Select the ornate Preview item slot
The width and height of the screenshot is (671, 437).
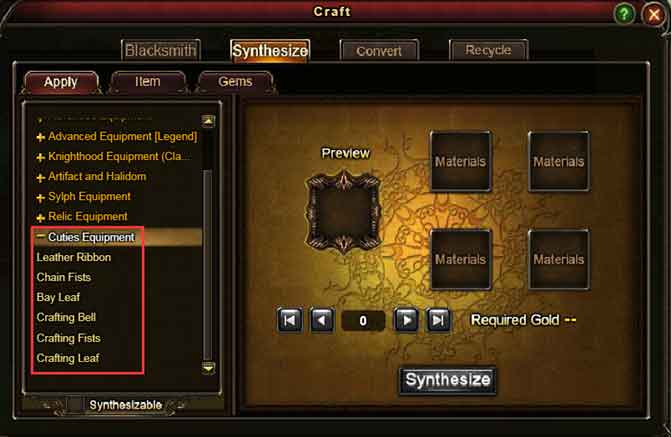tap(343, 211)
